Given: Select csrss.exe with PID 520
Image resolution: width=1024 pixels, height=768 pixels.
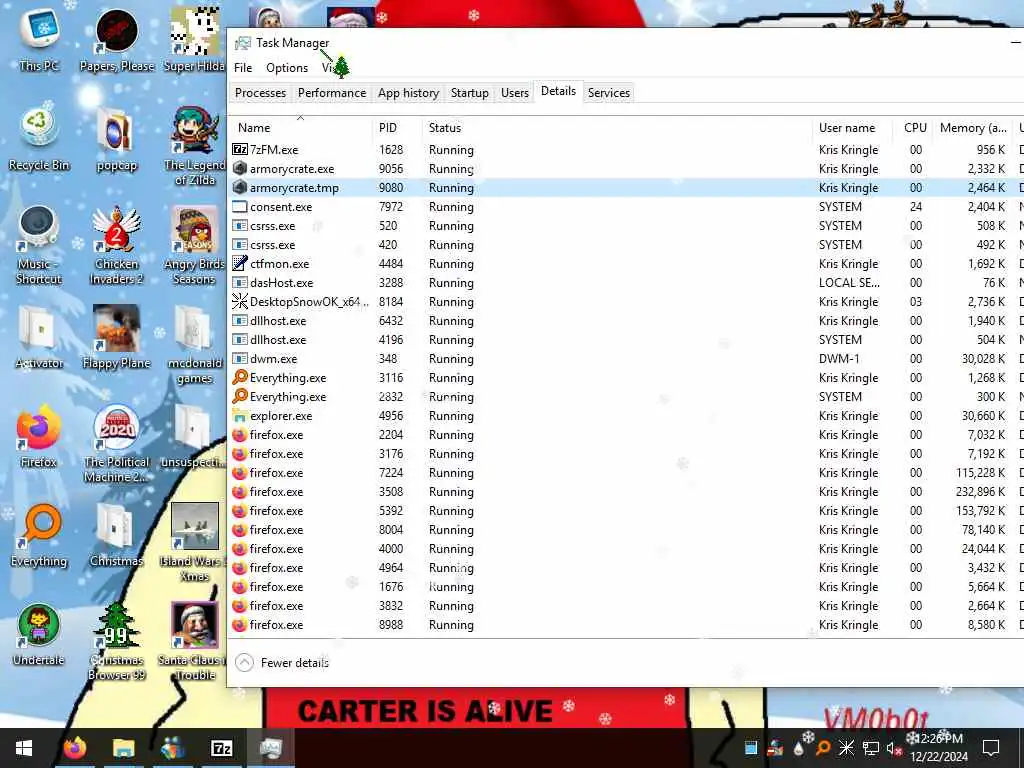Looking at the screenshot, I should coord(624,225).
